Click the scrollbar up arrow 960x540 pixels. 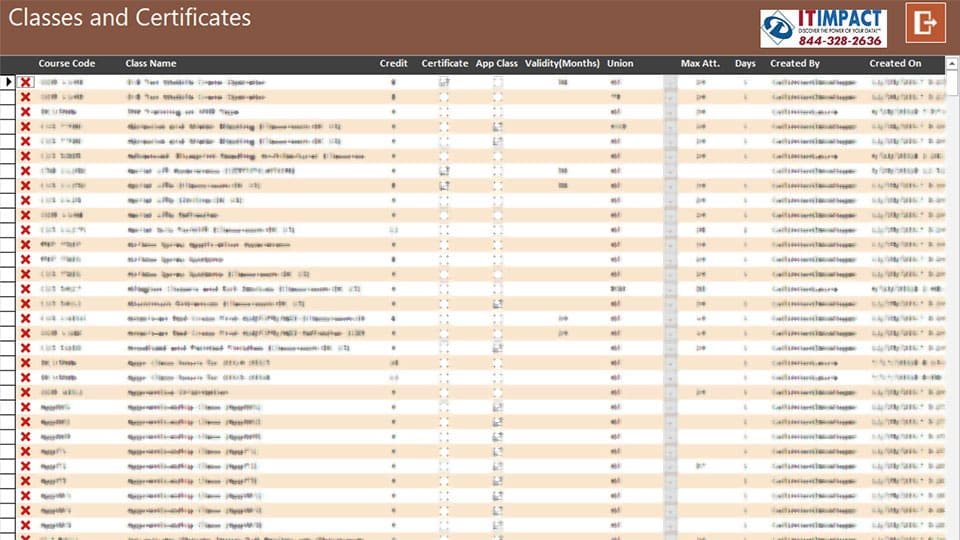pos(952,63)
